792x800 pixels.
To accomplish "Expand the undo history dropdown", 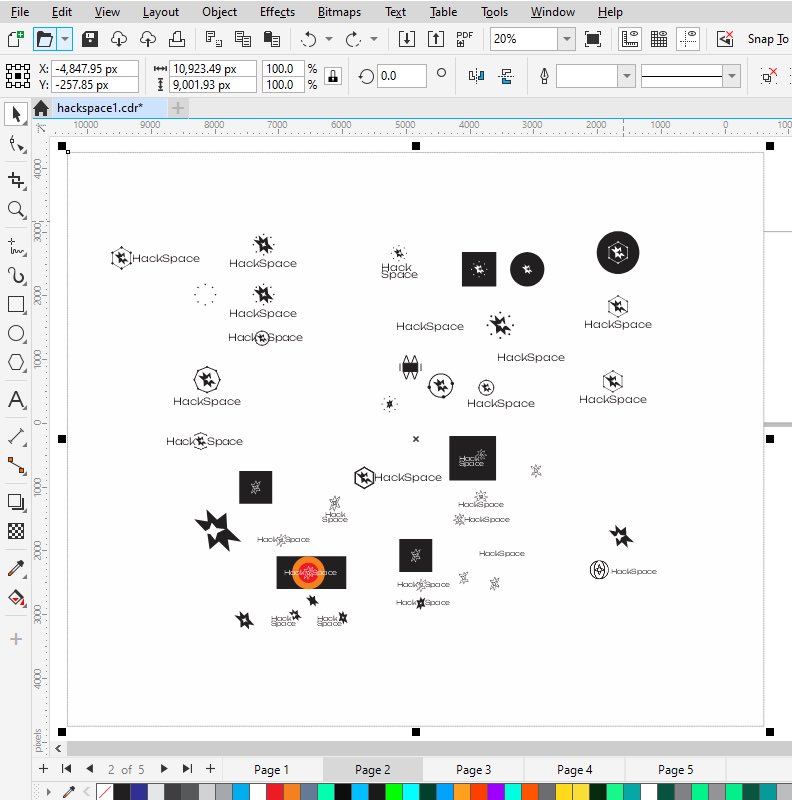I will point(329,39).
